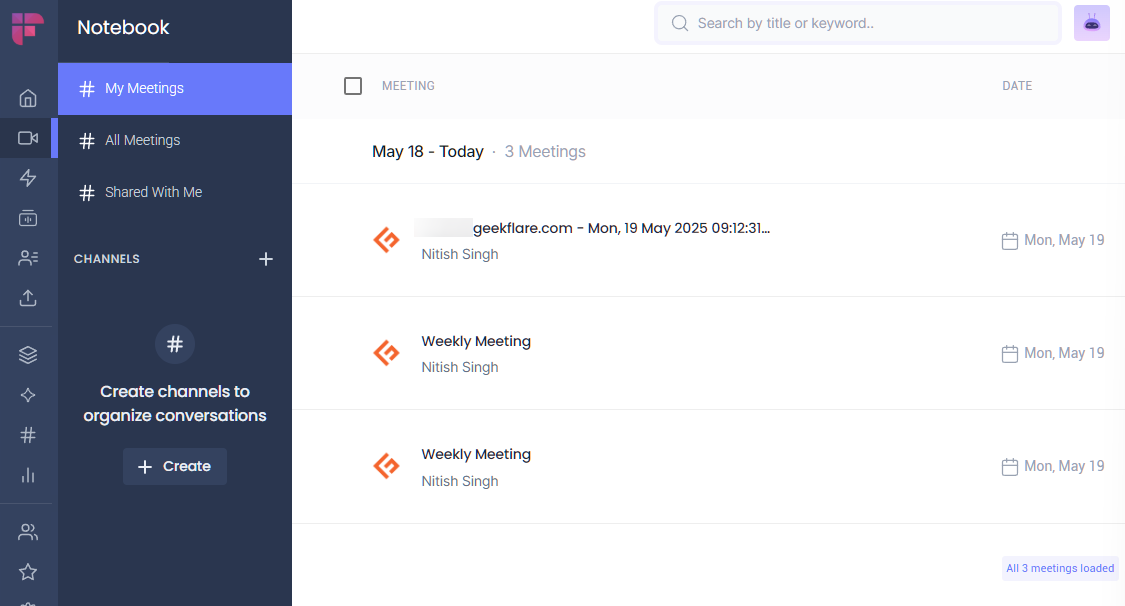Click Nitish Singh under the geekflare.com meeting
The height and width of the screenshot is (606, 1125).
tap(460, 255)
